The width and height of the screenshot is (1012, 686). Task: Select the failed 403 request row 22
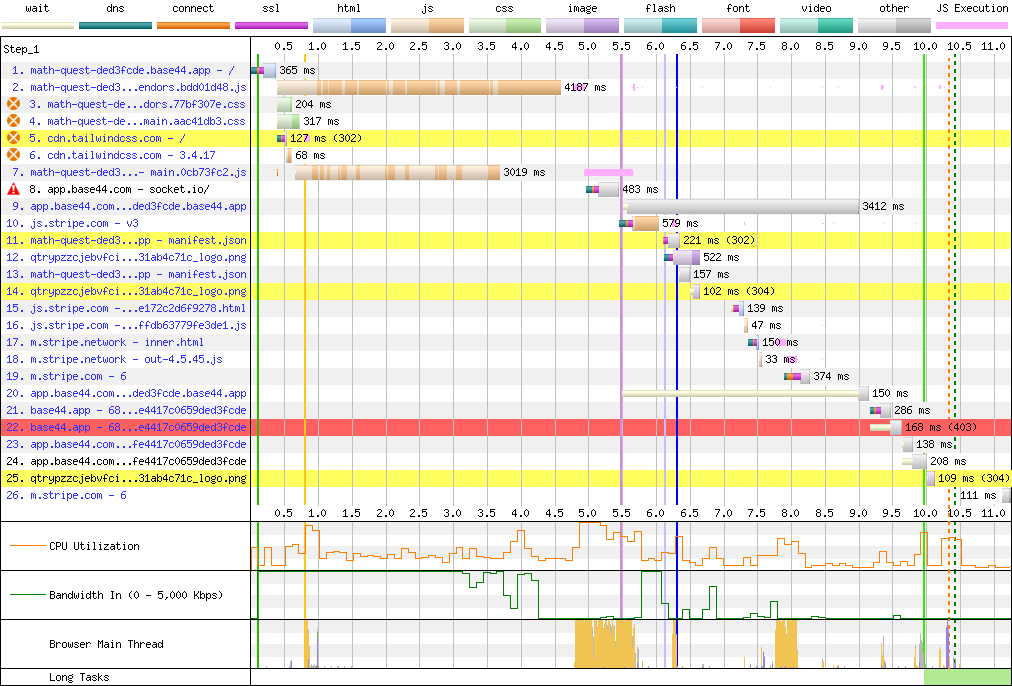tap(137, 427)
